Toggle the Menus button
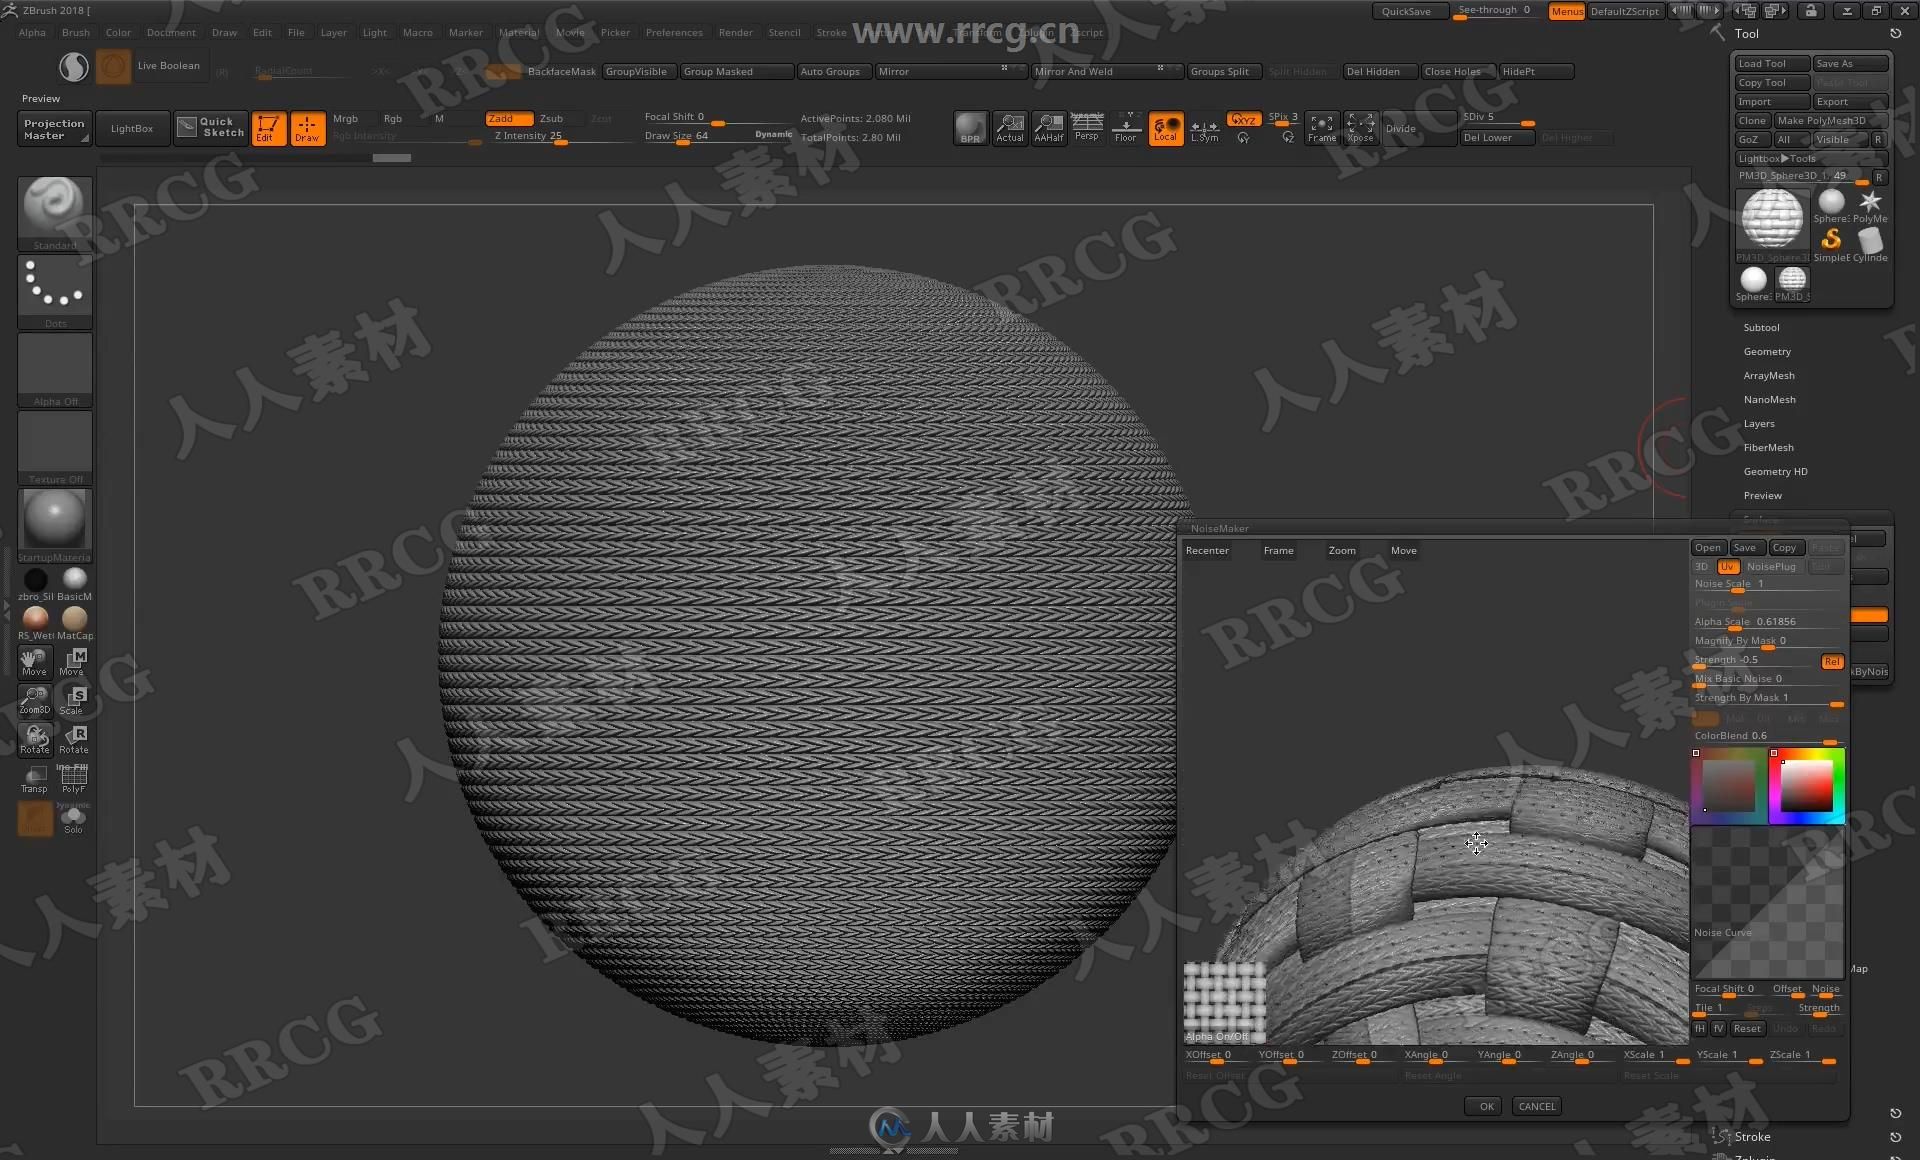This screenshot has width=1920, height=1160. point(1567,11)
